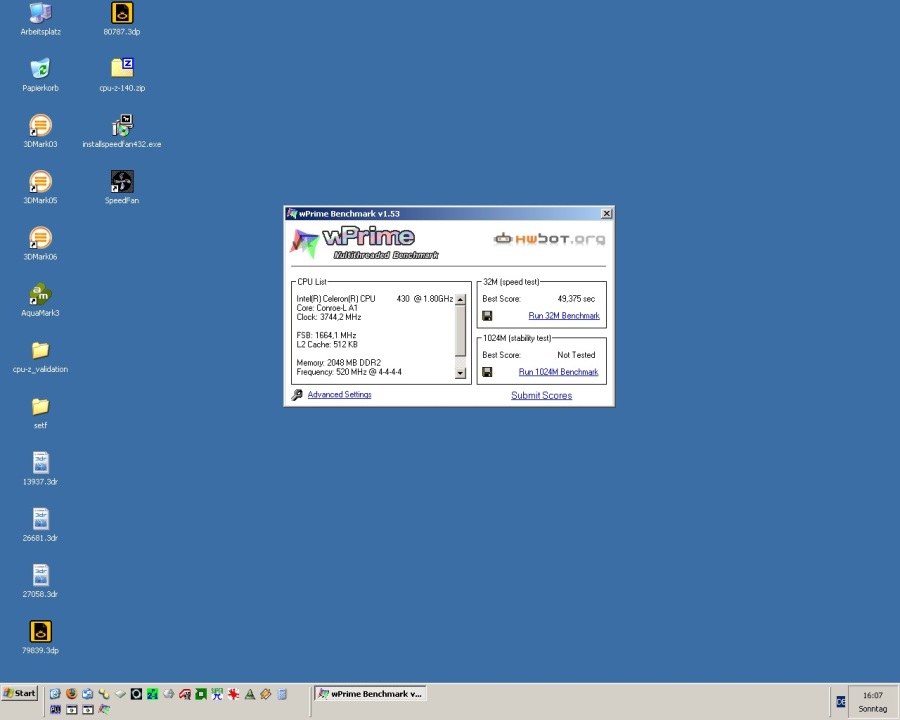
Task: Select 79839.3dp file
Action: (40, 638)
